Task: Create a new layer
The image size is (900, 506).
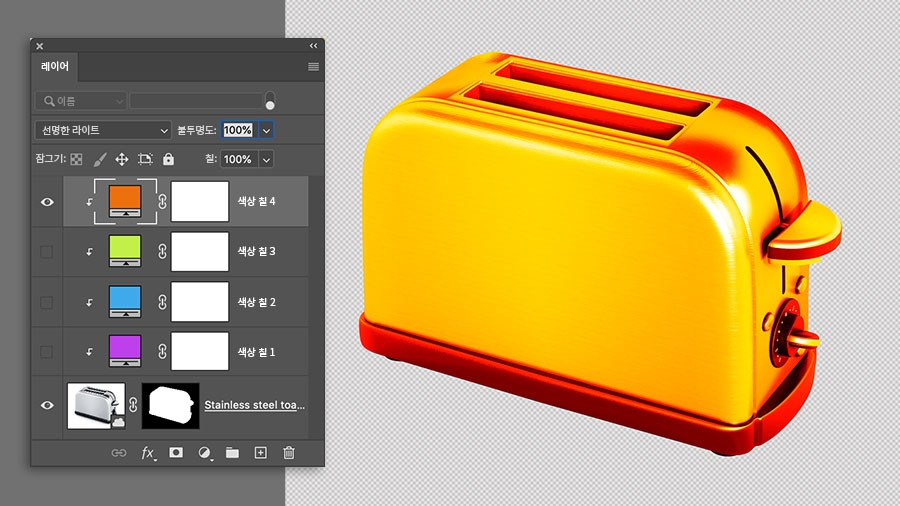Action: [261, 453]
